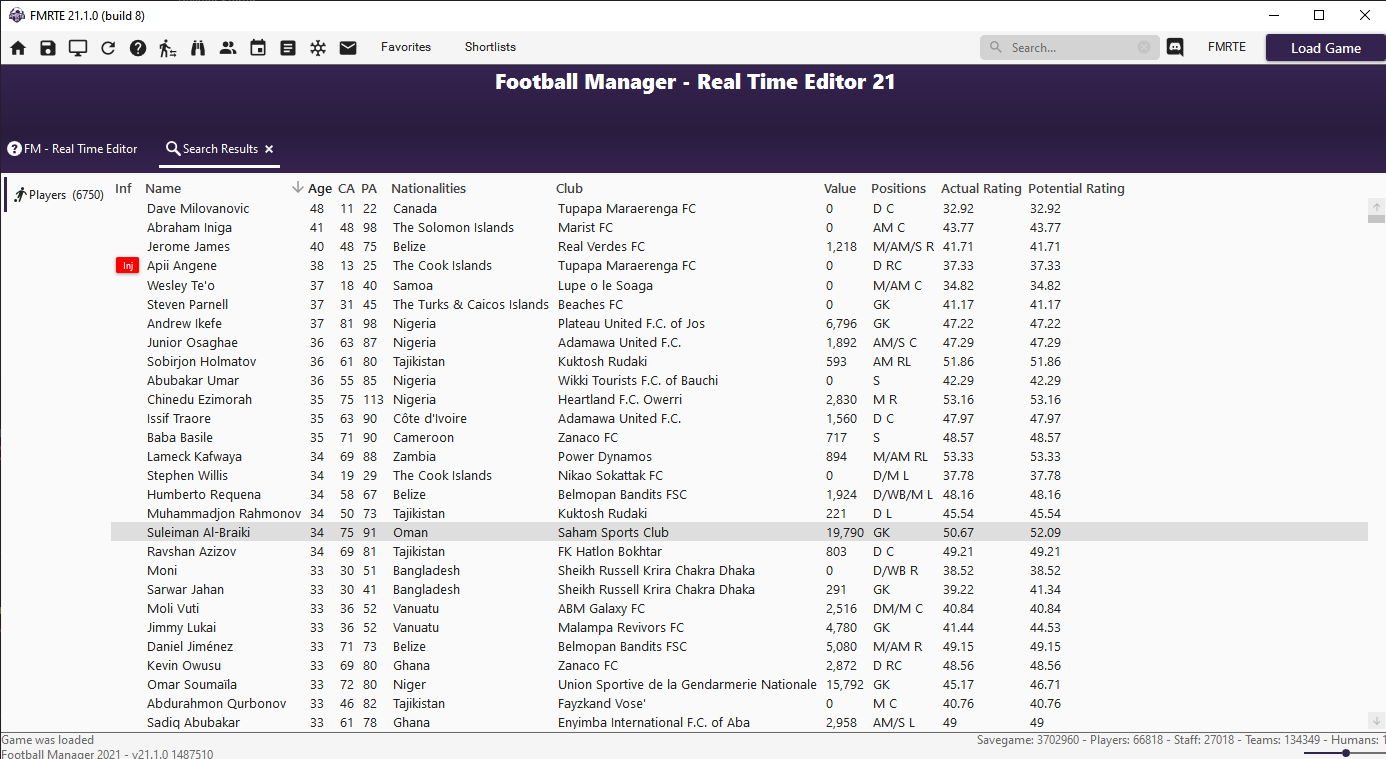Click the calendar icon in the toolbar

tap(258, 48)
